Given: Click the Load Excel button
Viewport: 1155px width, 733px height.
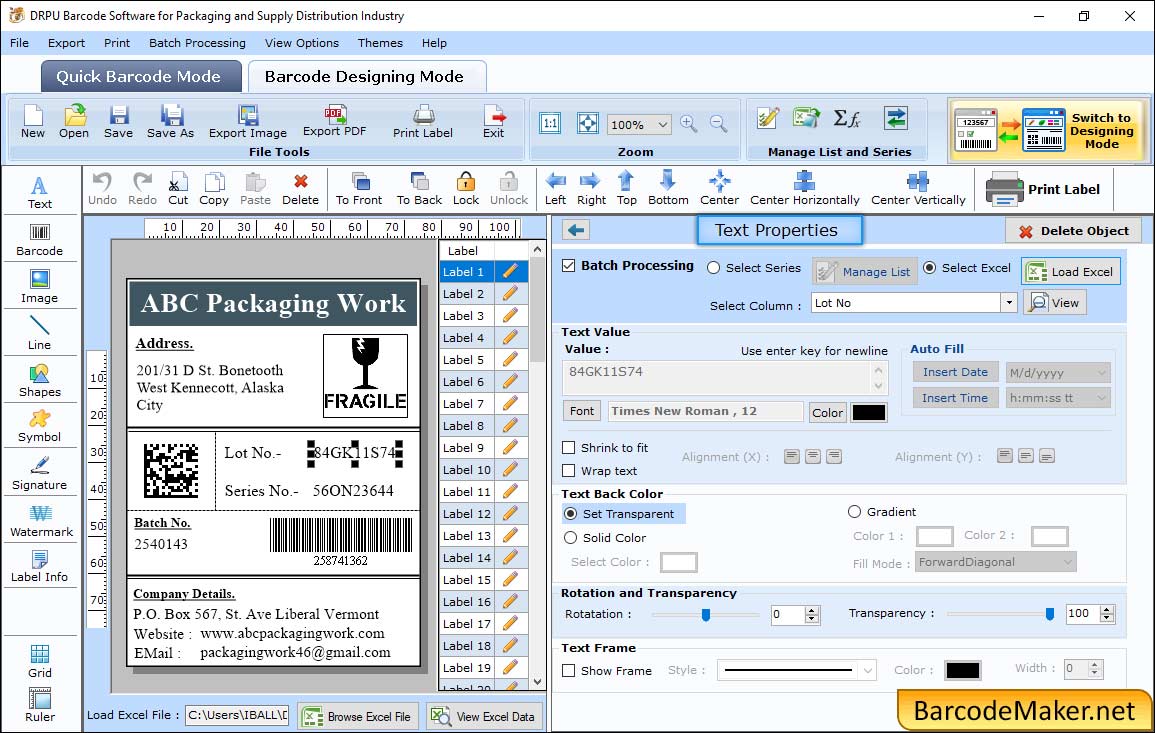Looking at the screenshot, I should pos(1071,271).
